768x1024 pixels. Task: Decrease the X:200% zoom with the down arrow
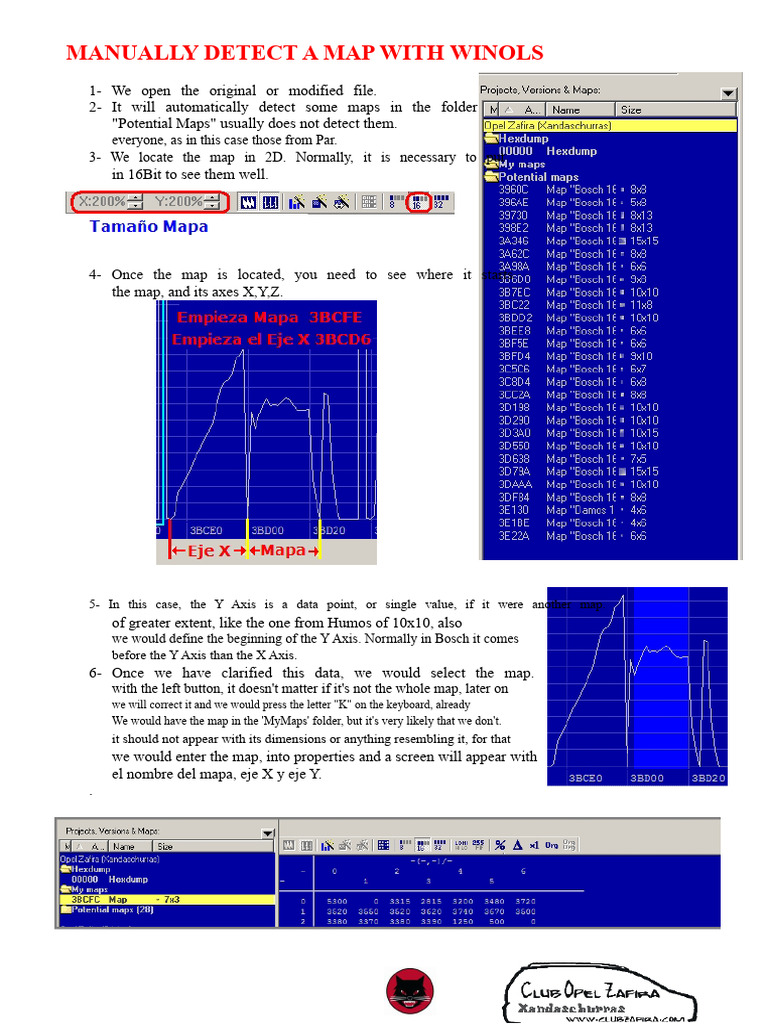pyautogui.click(x=135, y=206)
